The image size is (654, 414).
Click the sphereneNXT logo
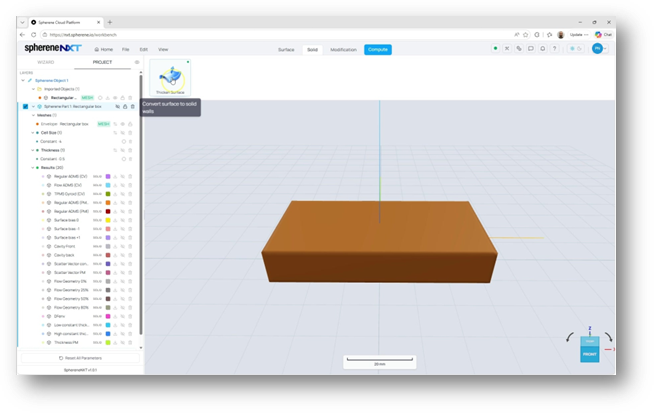pyautogui.click(x=53, y=48)
